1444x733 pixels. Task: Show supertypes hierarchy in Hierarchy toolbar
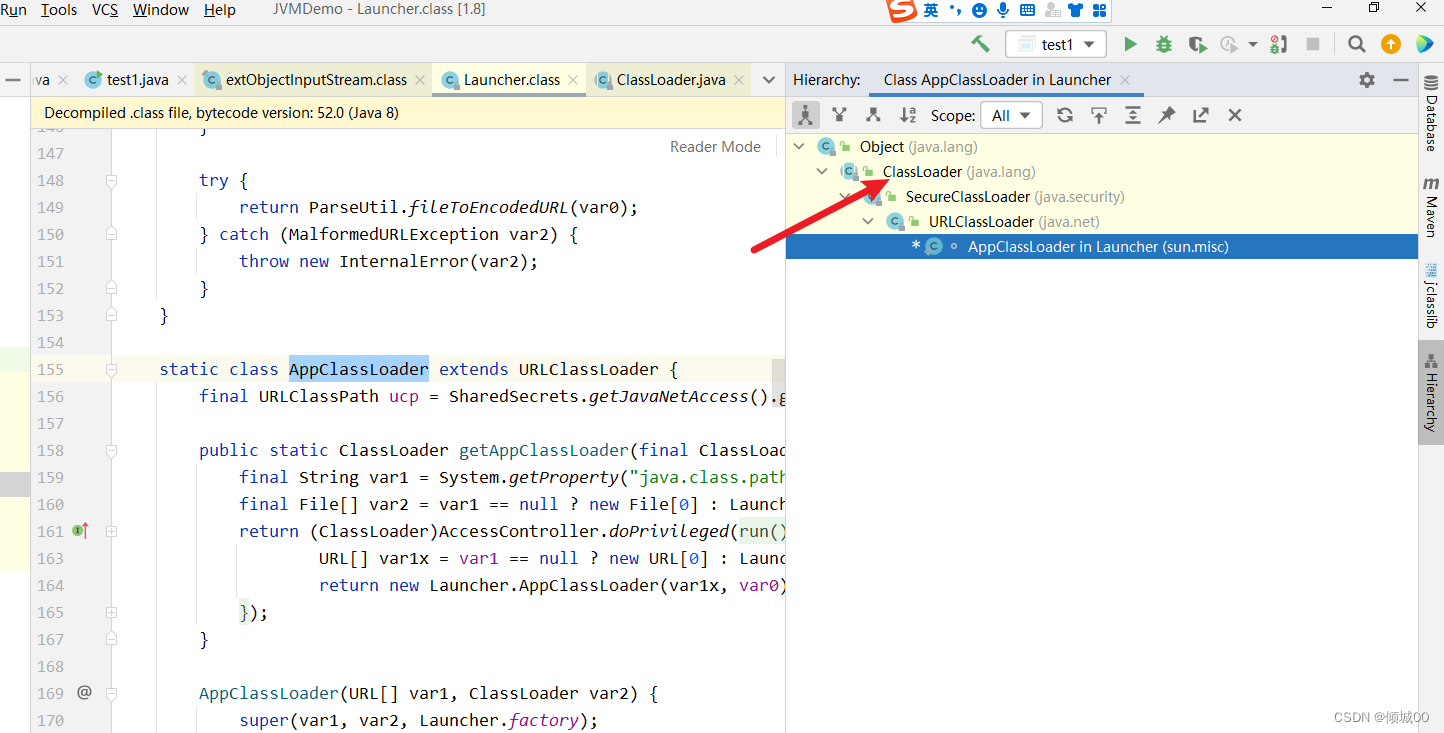[839, 115]
